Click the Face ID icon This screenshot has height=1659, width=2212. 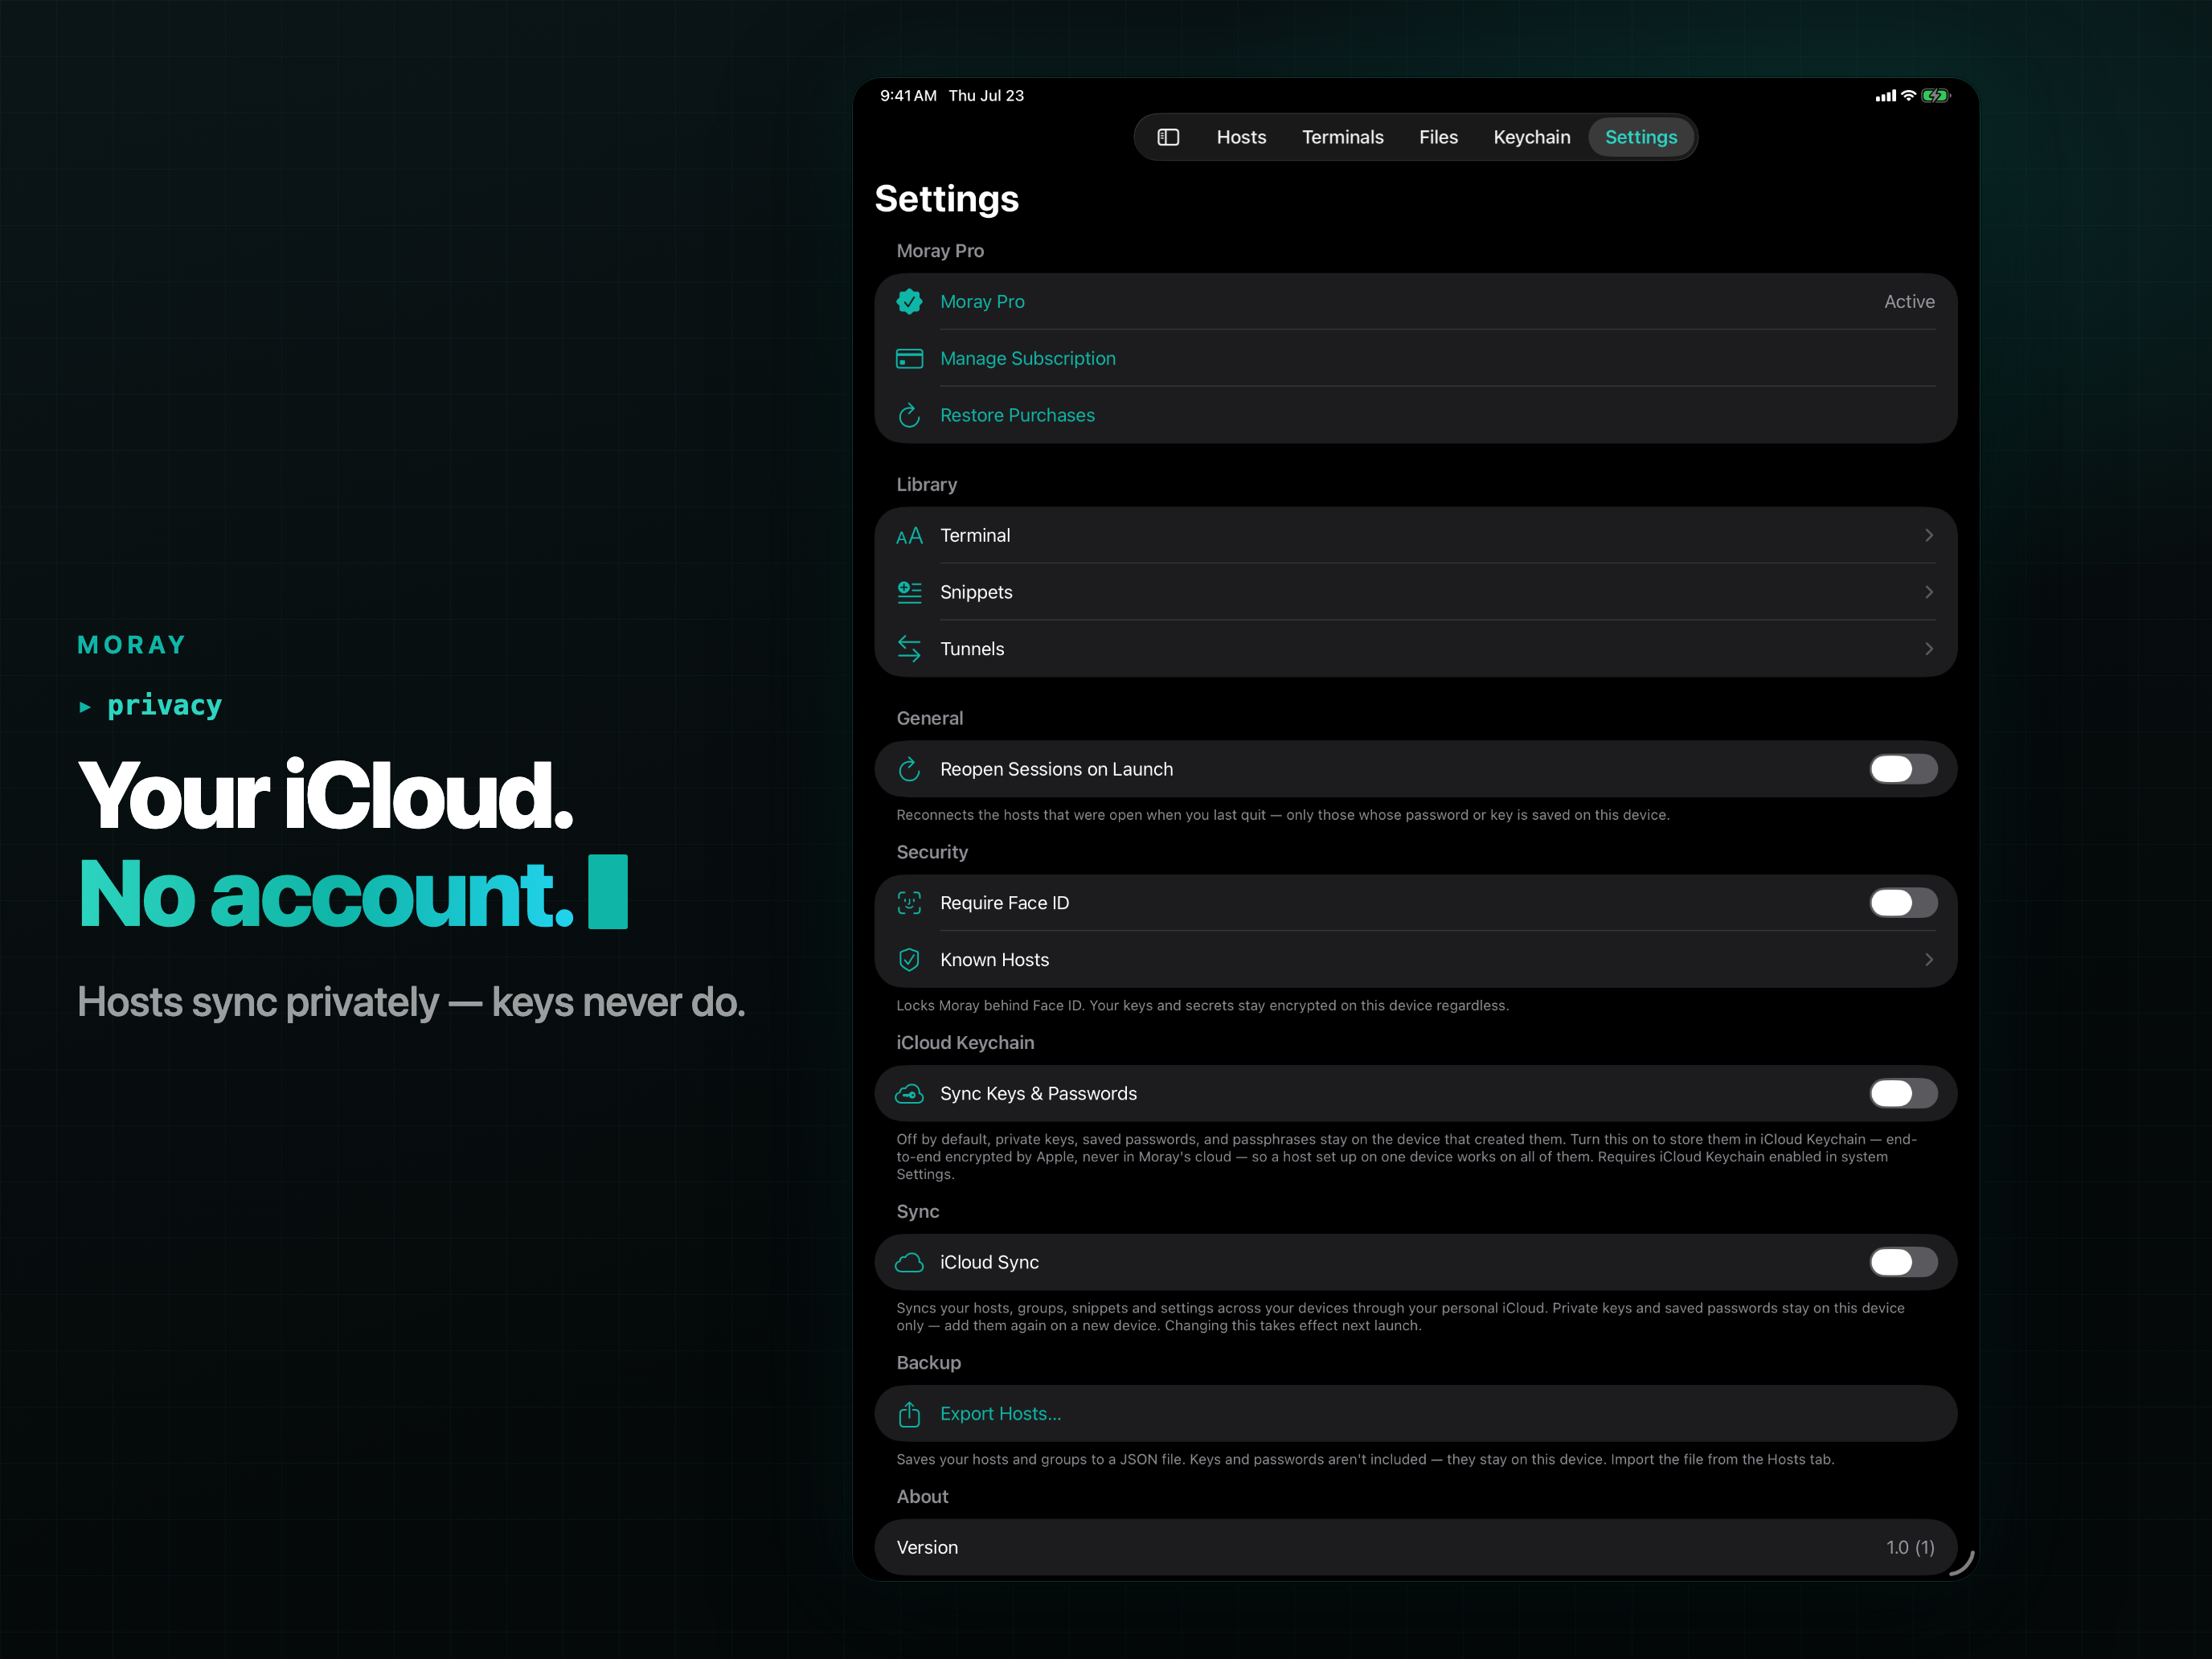tap(909, 903)
